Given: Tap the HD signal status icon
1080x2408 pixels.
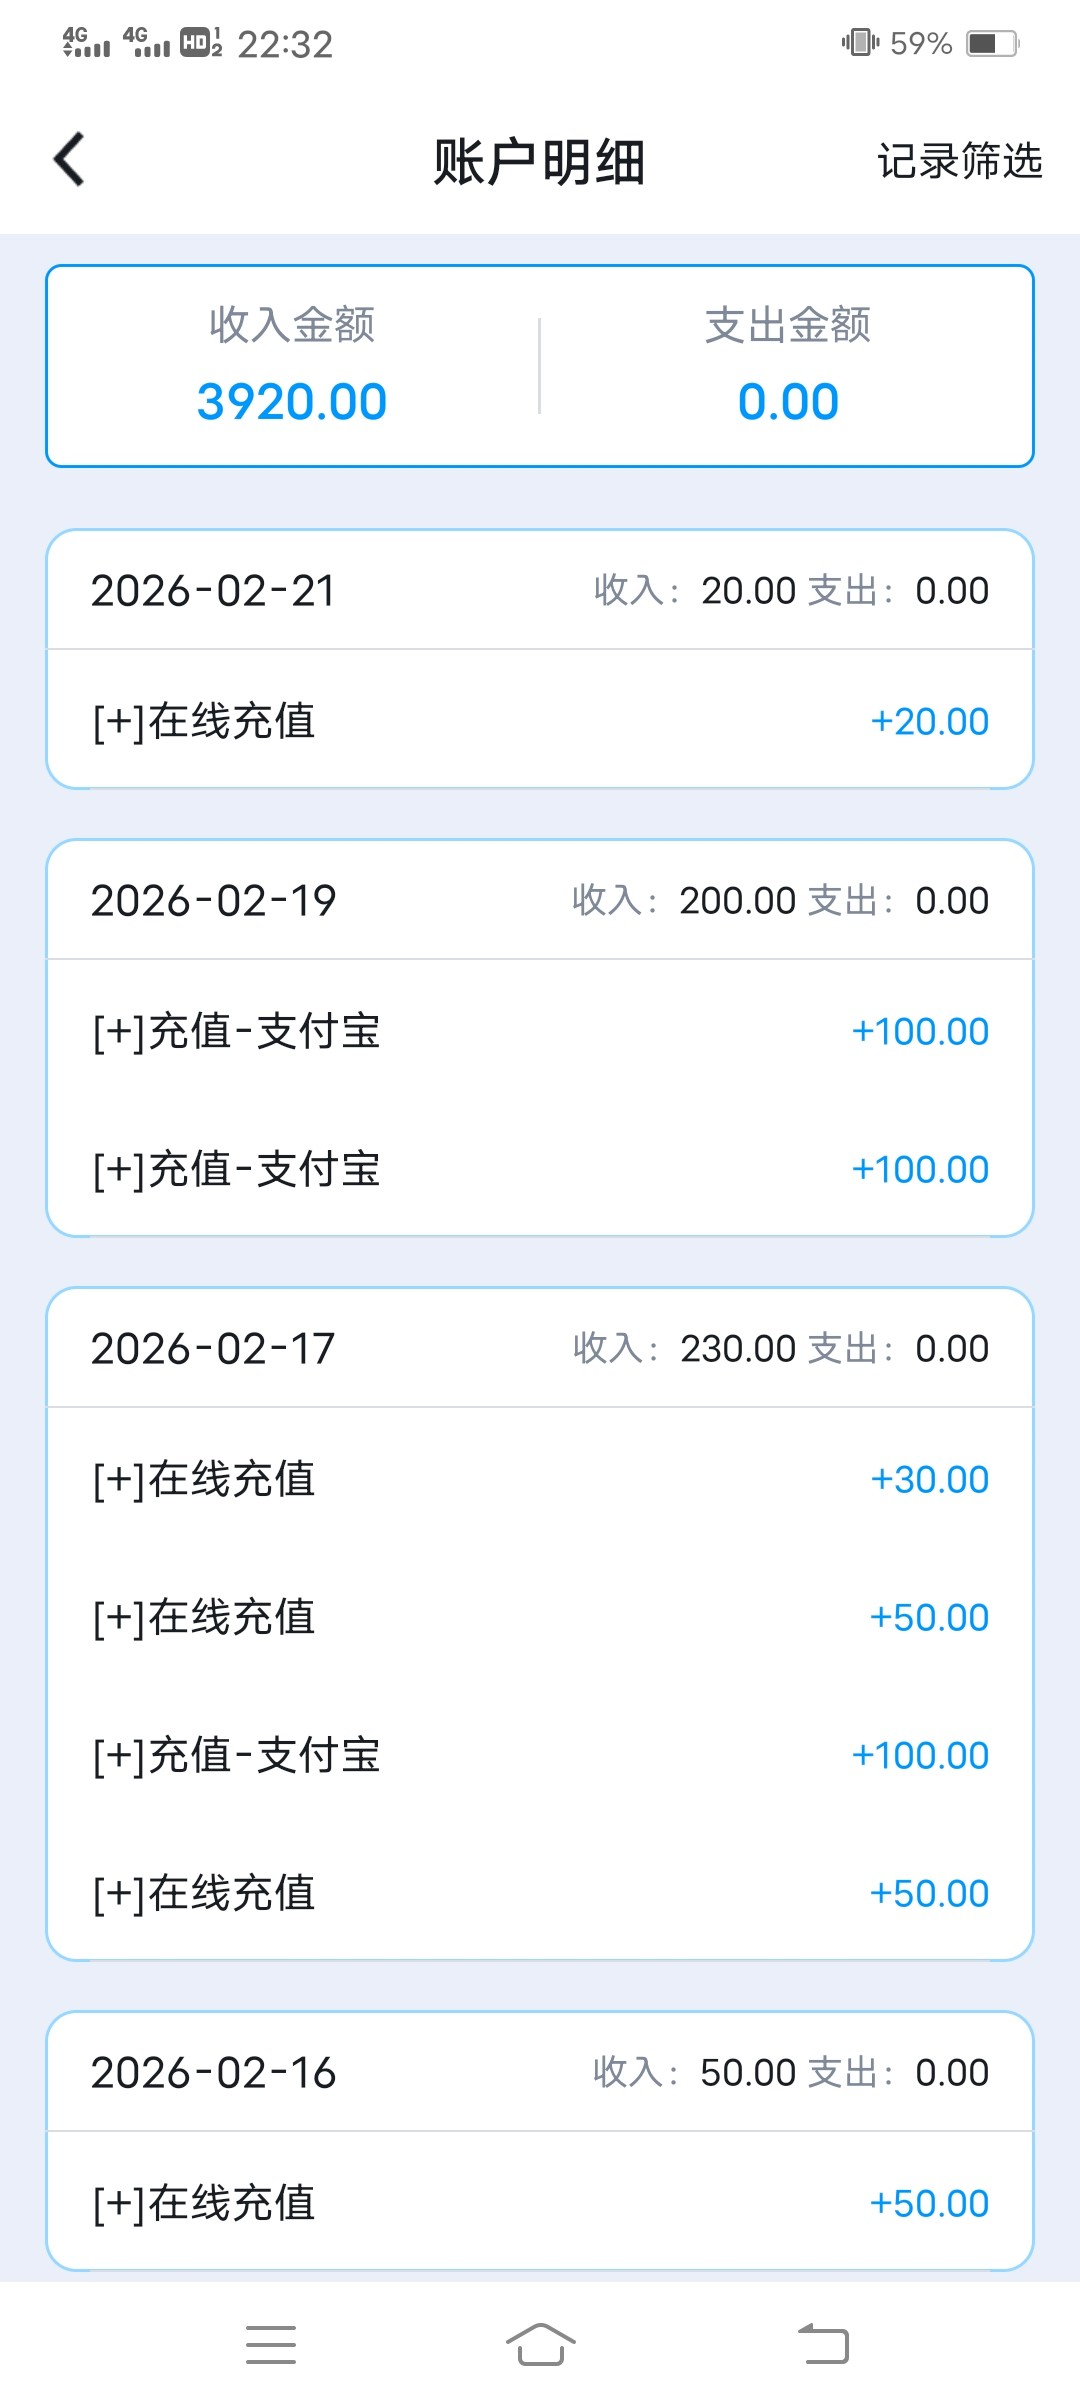Looking at the screenshot, I should click(200, 43).
